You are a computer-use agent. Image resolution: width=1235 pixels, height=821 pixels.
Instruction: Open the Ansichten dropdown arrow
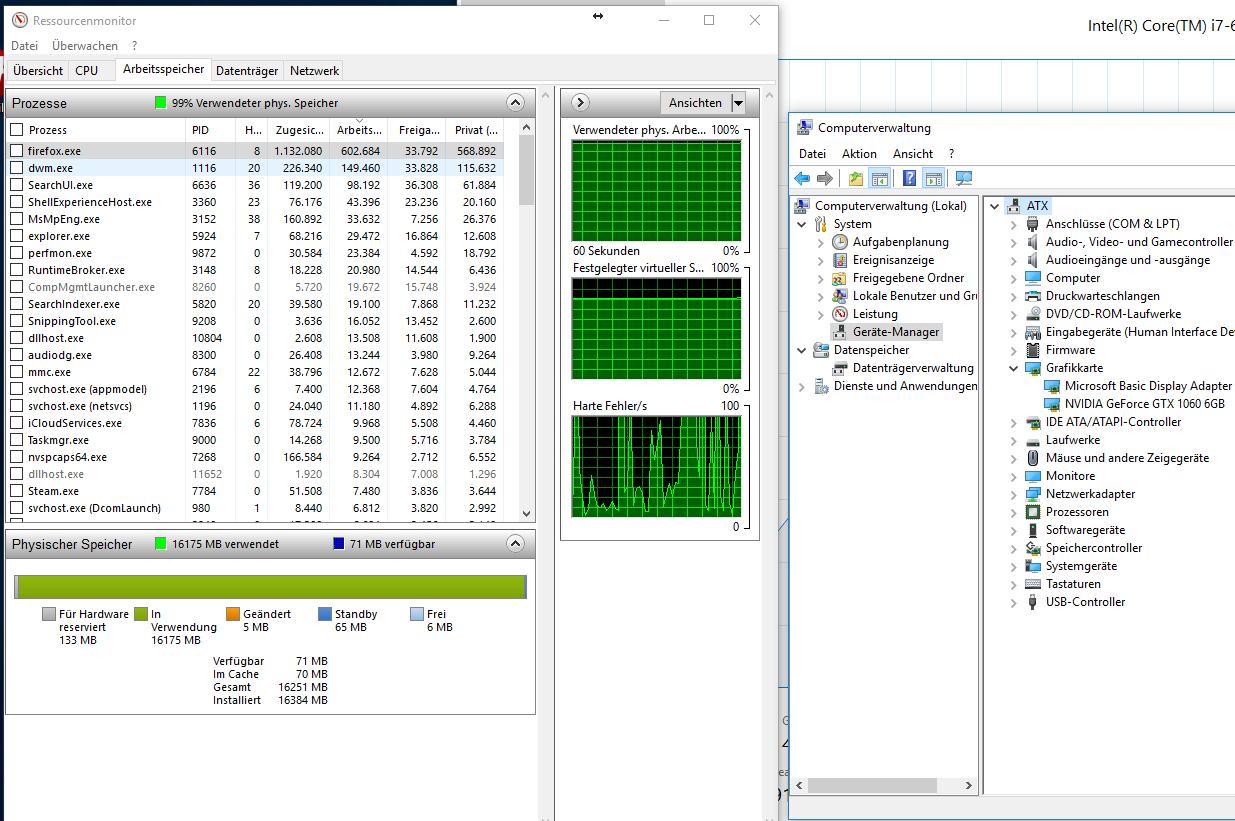pyautogui.click(x=738, y=103)
